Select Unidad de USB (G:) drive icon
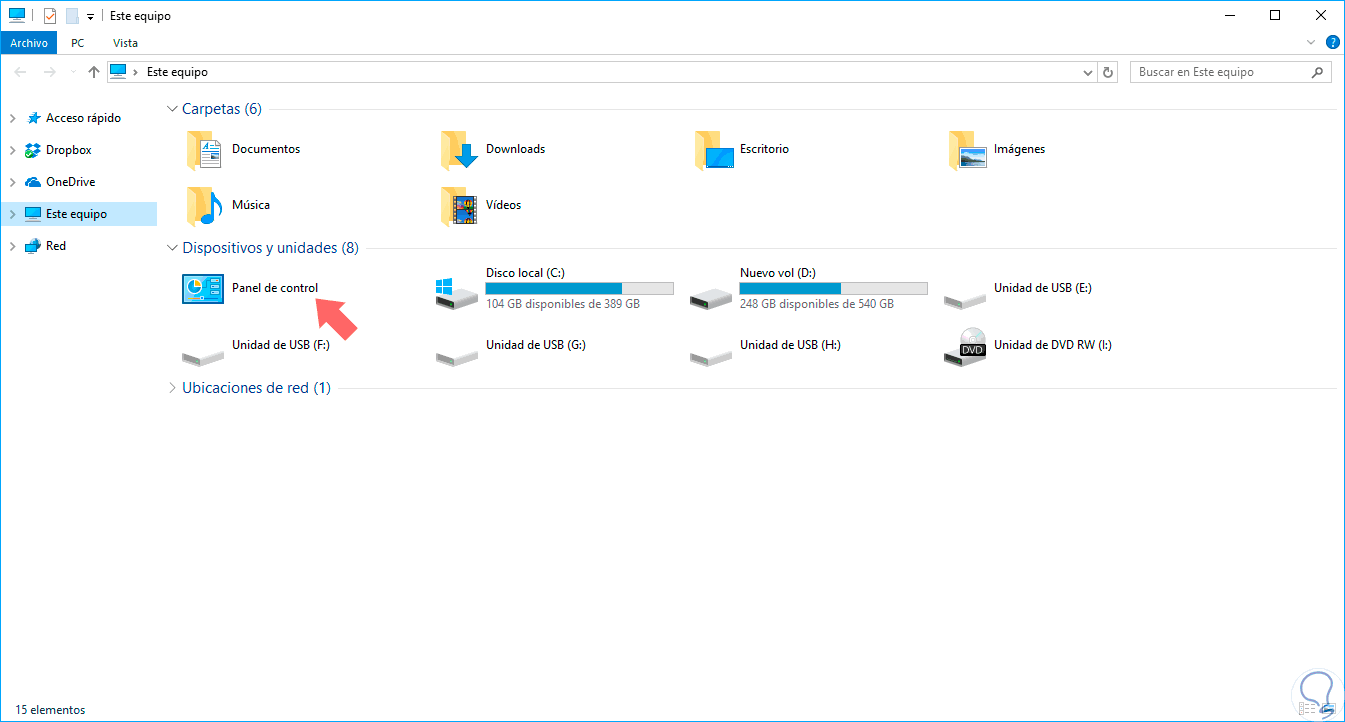The width and height of the screenshot is (1345, 722). click(456, 354)
